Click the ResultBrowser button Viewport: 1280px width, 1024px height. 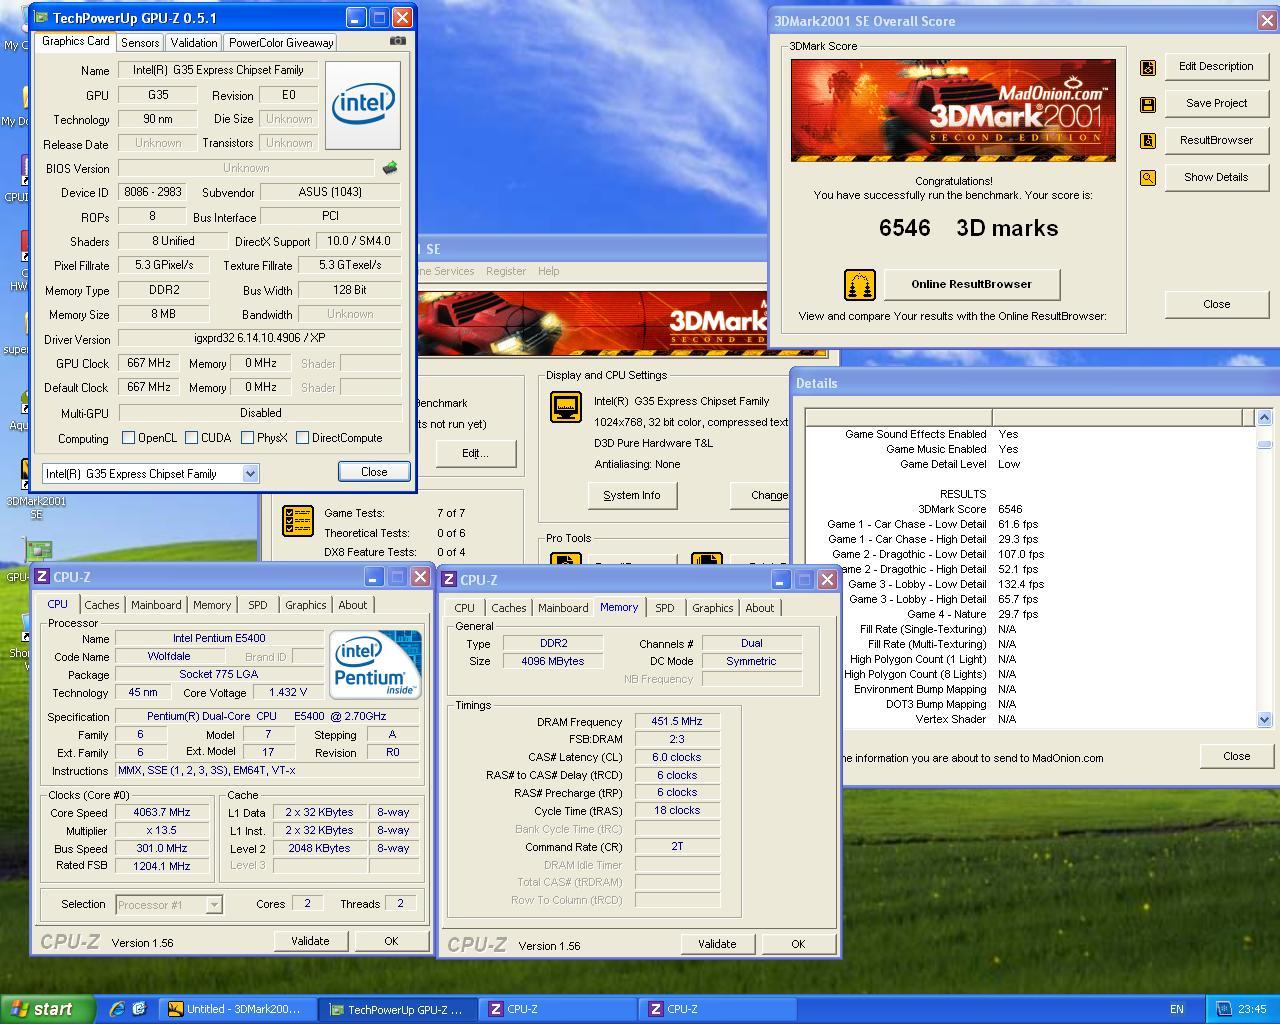click(x=1216, y=141)
